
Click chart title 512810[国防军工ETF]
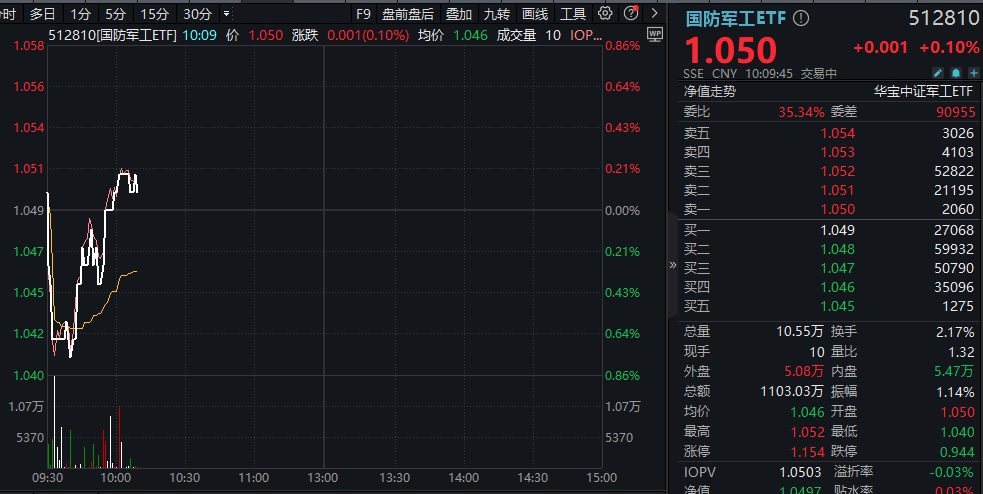(x=112, y=35)
